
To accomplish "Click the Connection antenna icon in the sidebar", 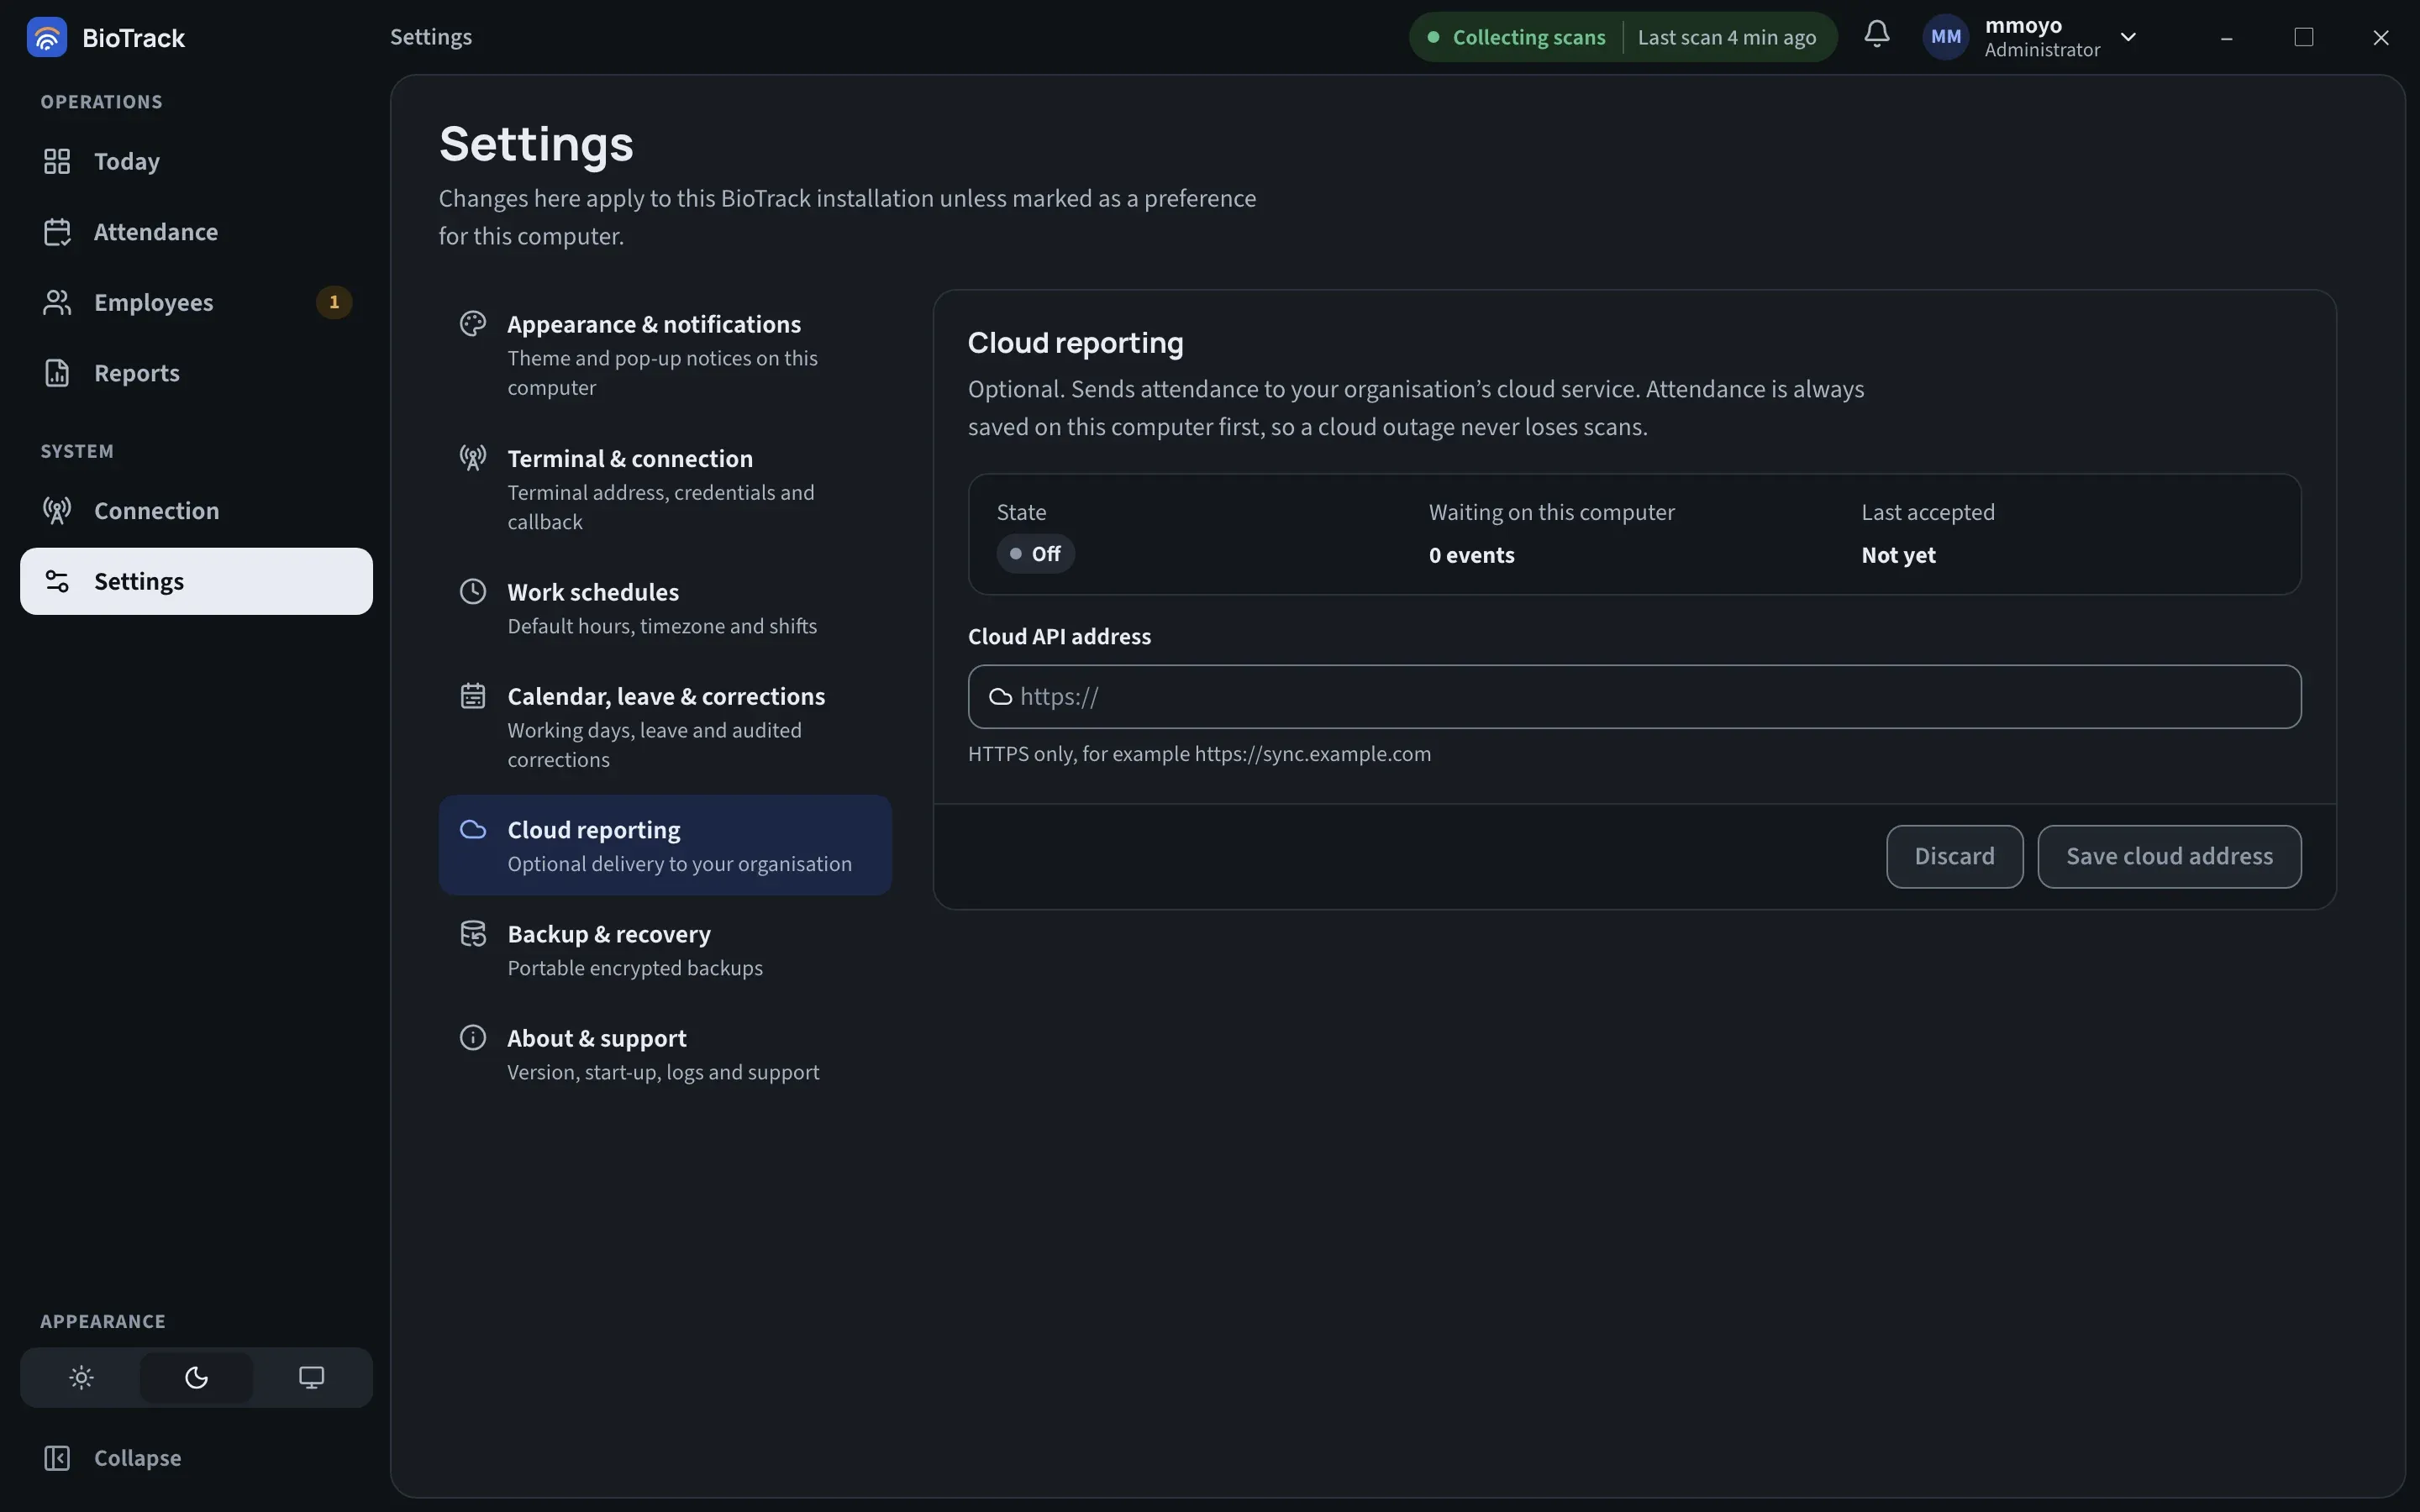I will [x=57, y=511].
